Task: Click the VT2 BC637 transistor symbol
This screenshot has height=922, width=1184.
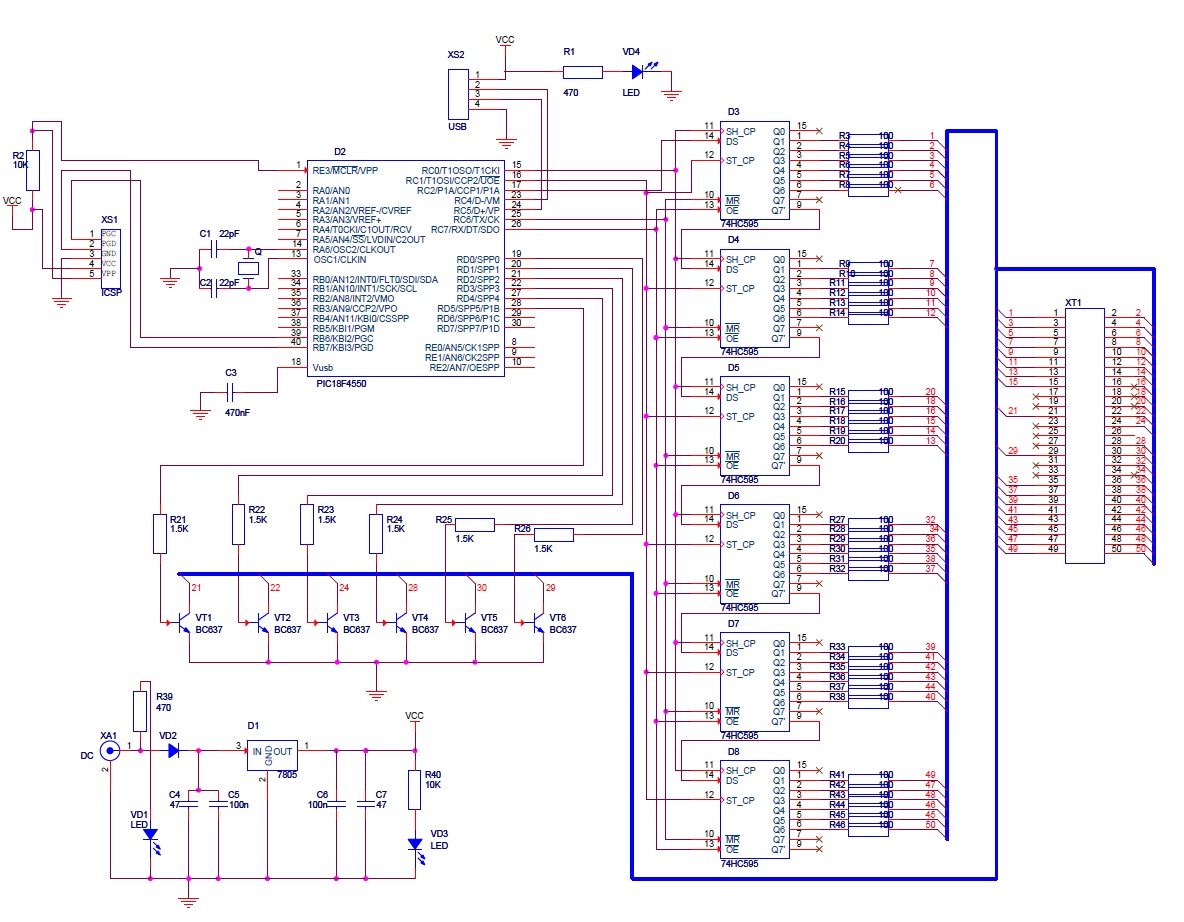Action: click(x=261, y=623)
